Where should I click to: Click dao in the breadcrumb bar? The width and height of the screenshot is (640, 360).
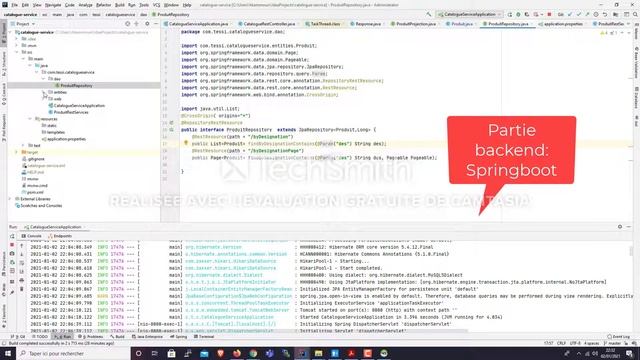click(143, 14)
